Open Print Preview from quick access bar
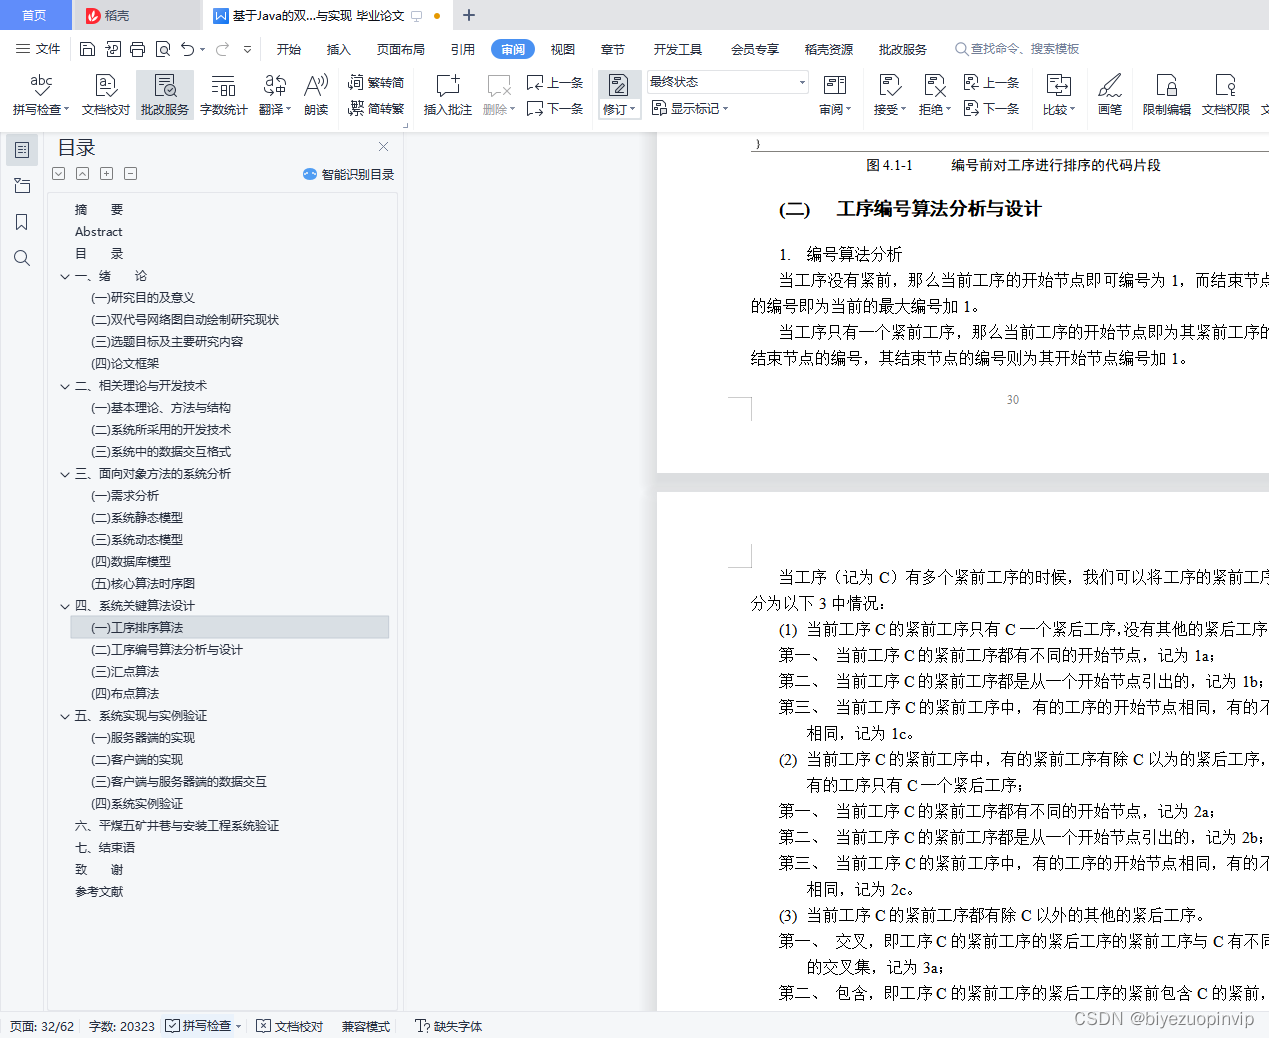This screenshot has width=1269, height=1038. (163, 49)
